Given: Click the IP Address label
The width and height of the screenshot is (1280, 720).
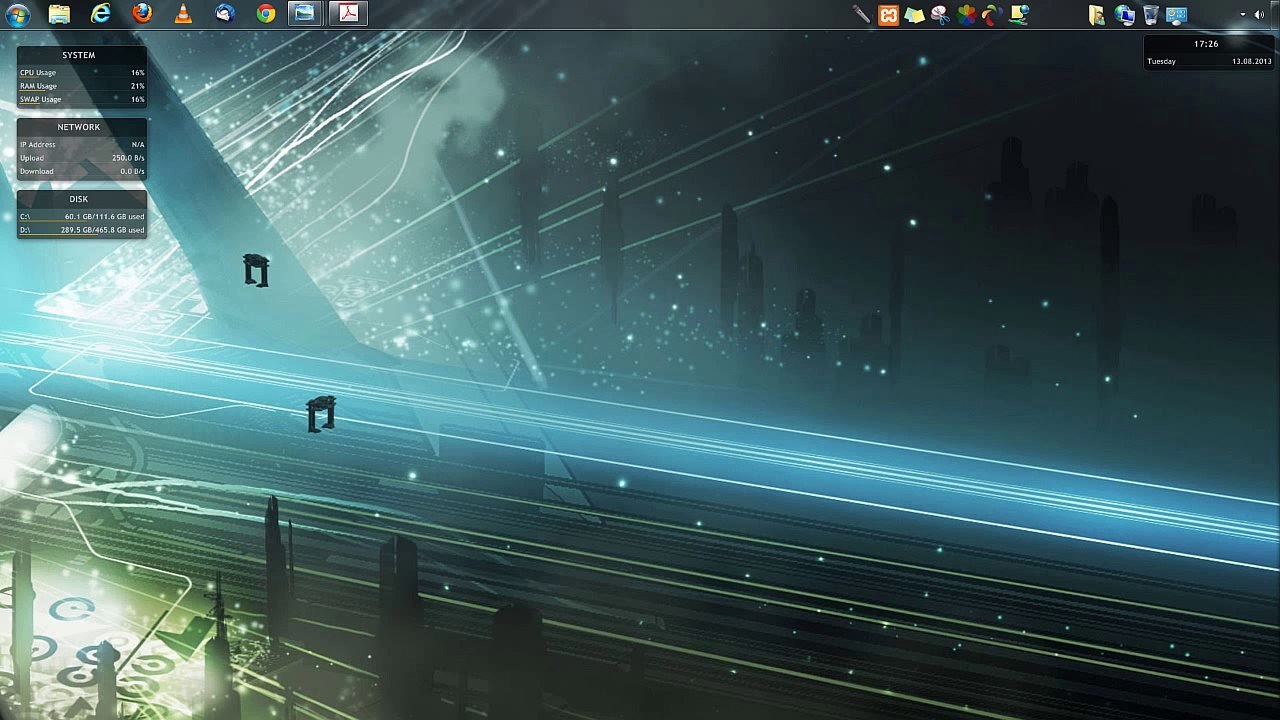Looking at the screenshot, I should click(x=38, y=144).
